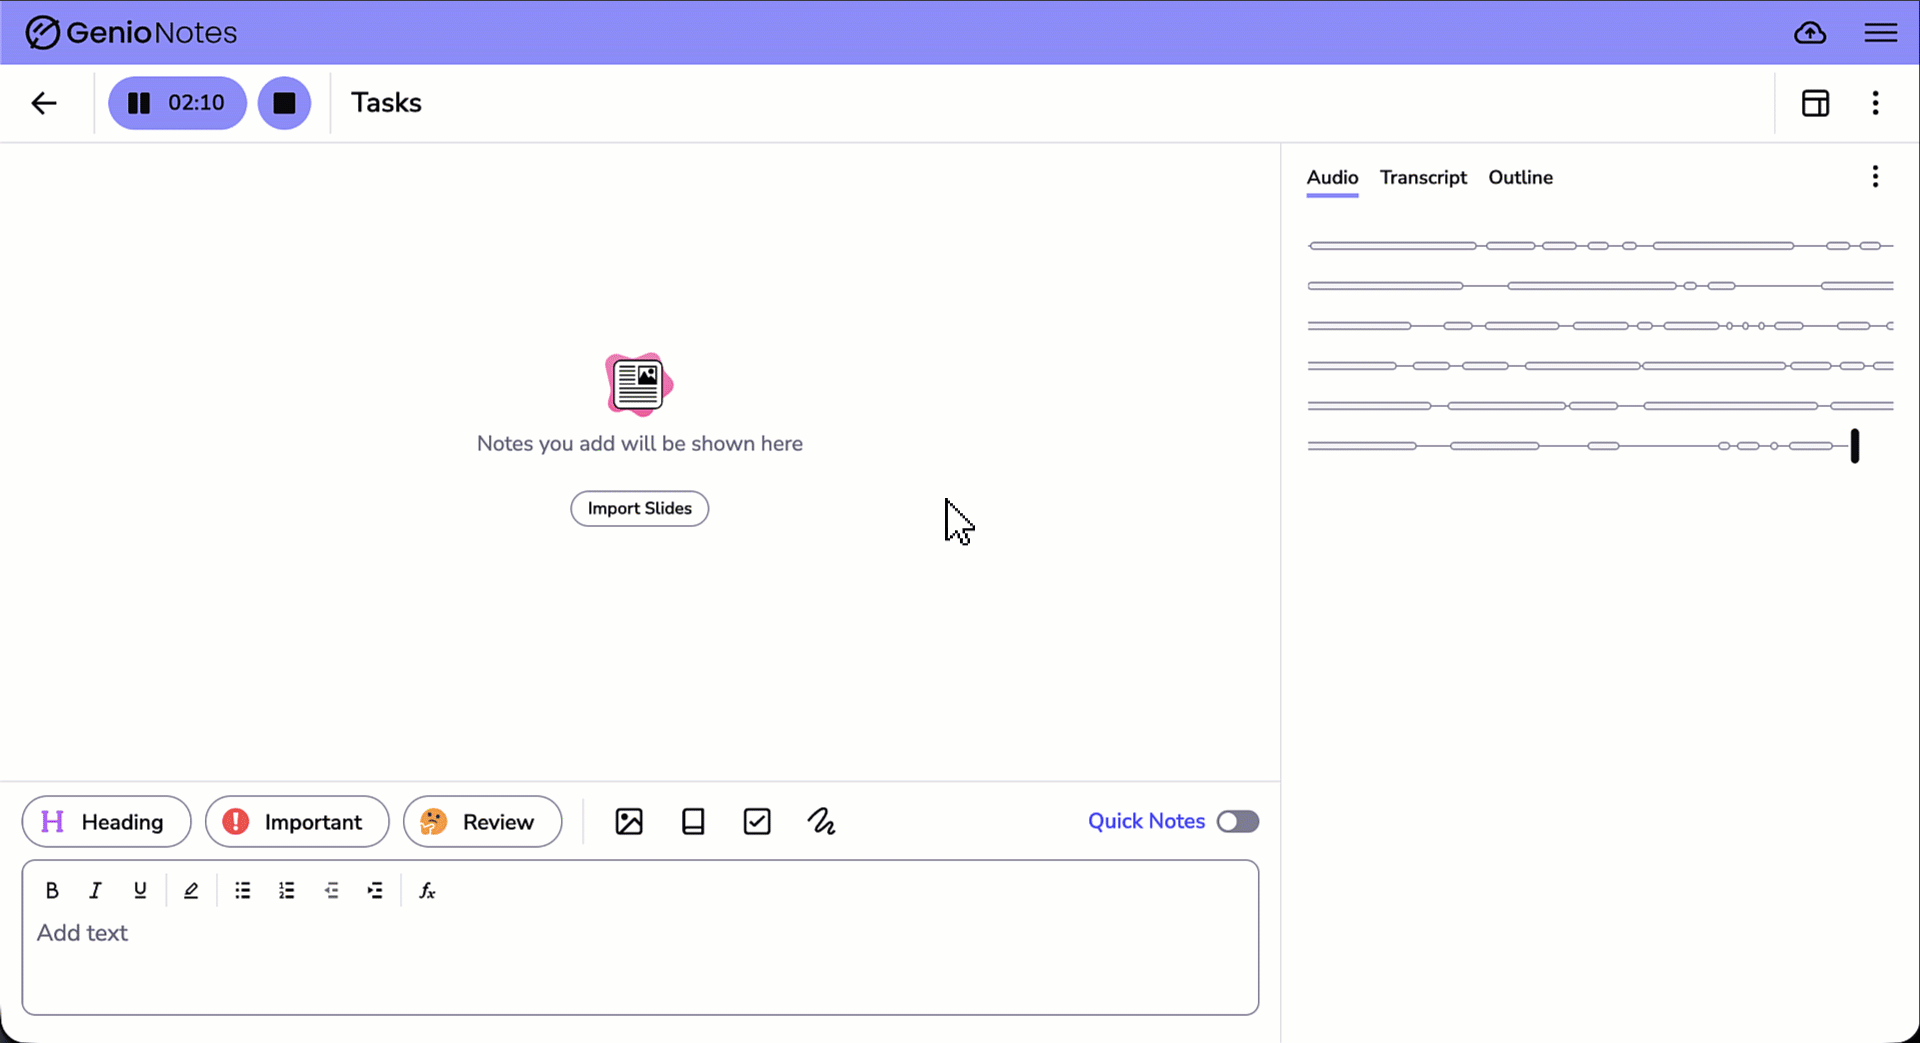The width and height of the screenshot is (1920, 1043).
Task: Toggle italic formatting
Action: 96,891
